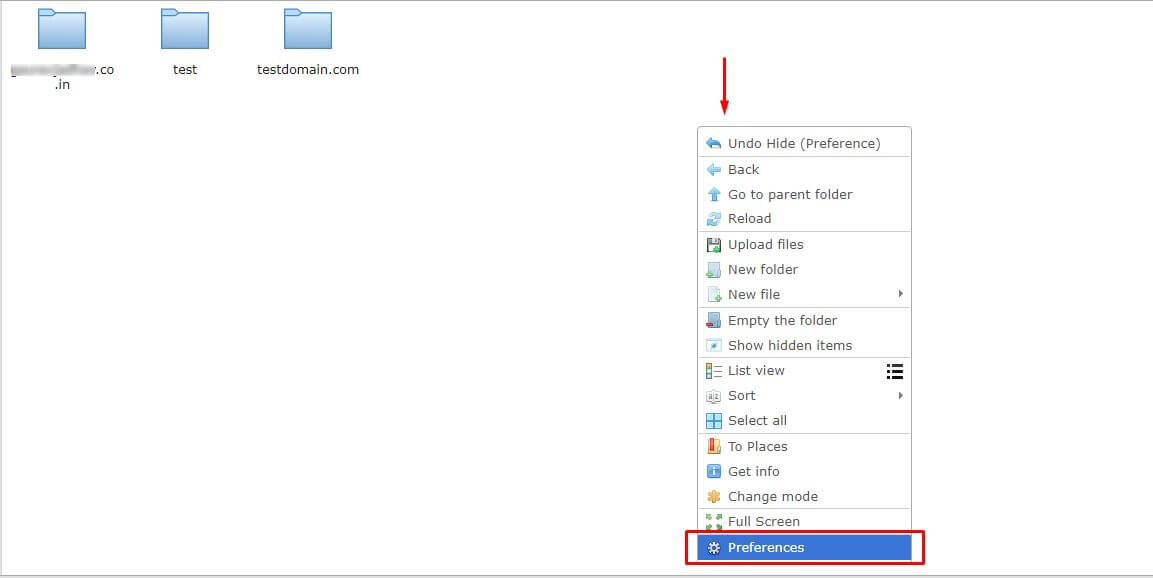
Task: Click the Get info icon
Action: [713, 471]
